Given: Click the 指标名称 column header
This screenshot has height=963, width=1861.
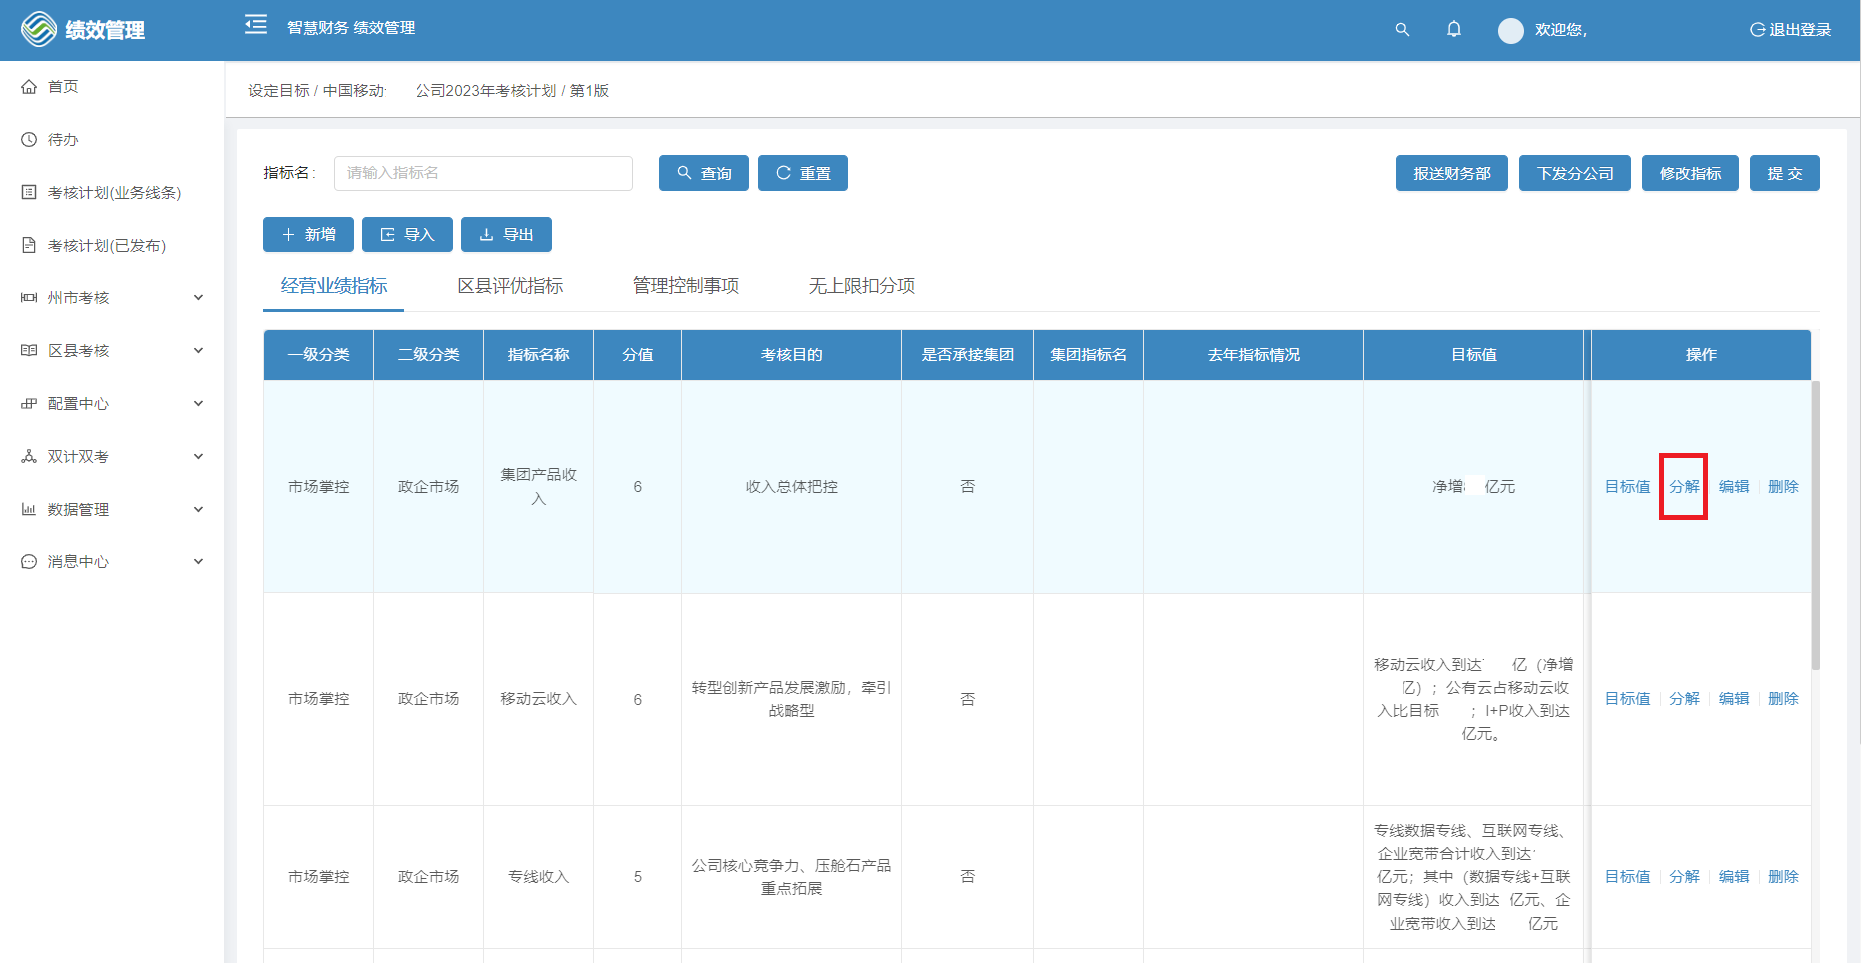Looking at the screenshot, I should pos(538,355).
